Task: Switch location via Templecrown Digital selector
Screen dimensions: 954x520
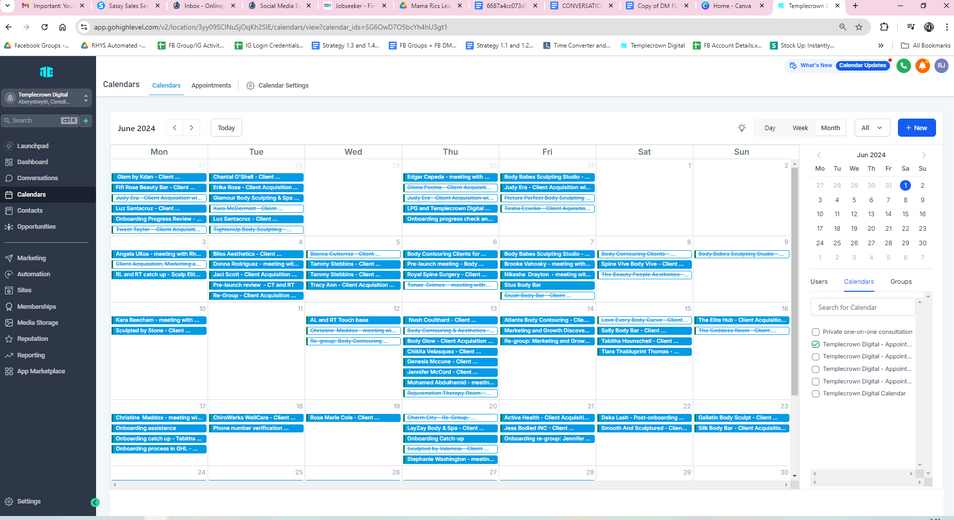Action: [46, 98]
